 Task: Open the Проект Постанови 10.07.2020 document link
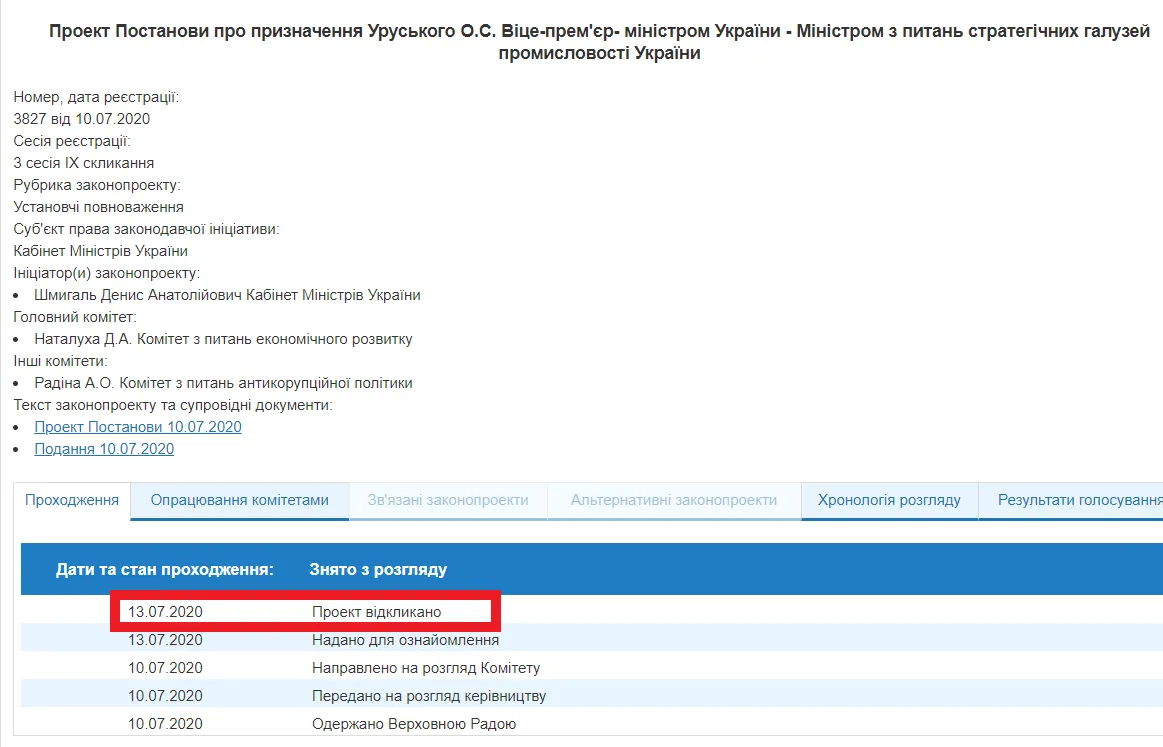coord(137,426)
